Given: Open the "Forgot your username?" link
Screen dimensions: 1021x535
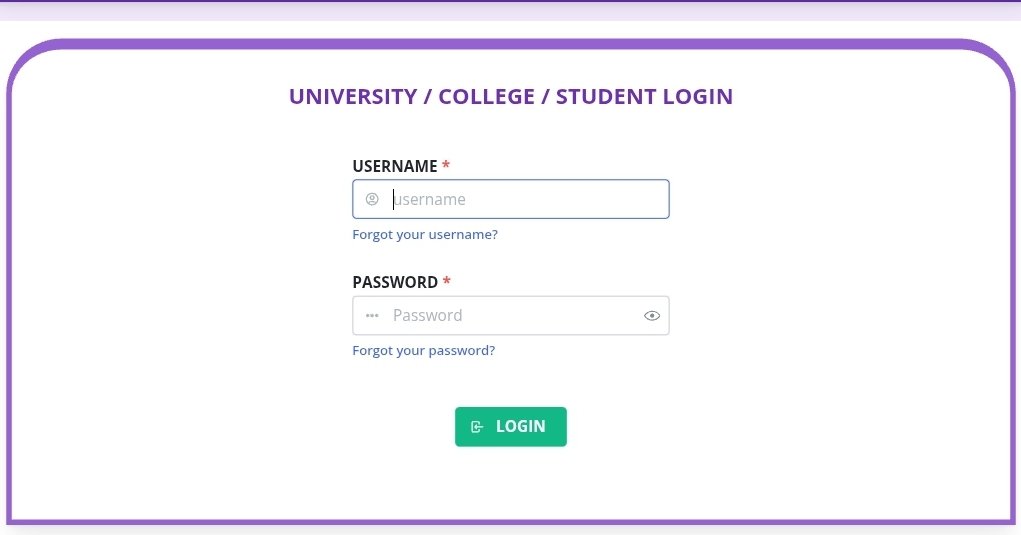Looking at the screenshot, I should (425, 235).
